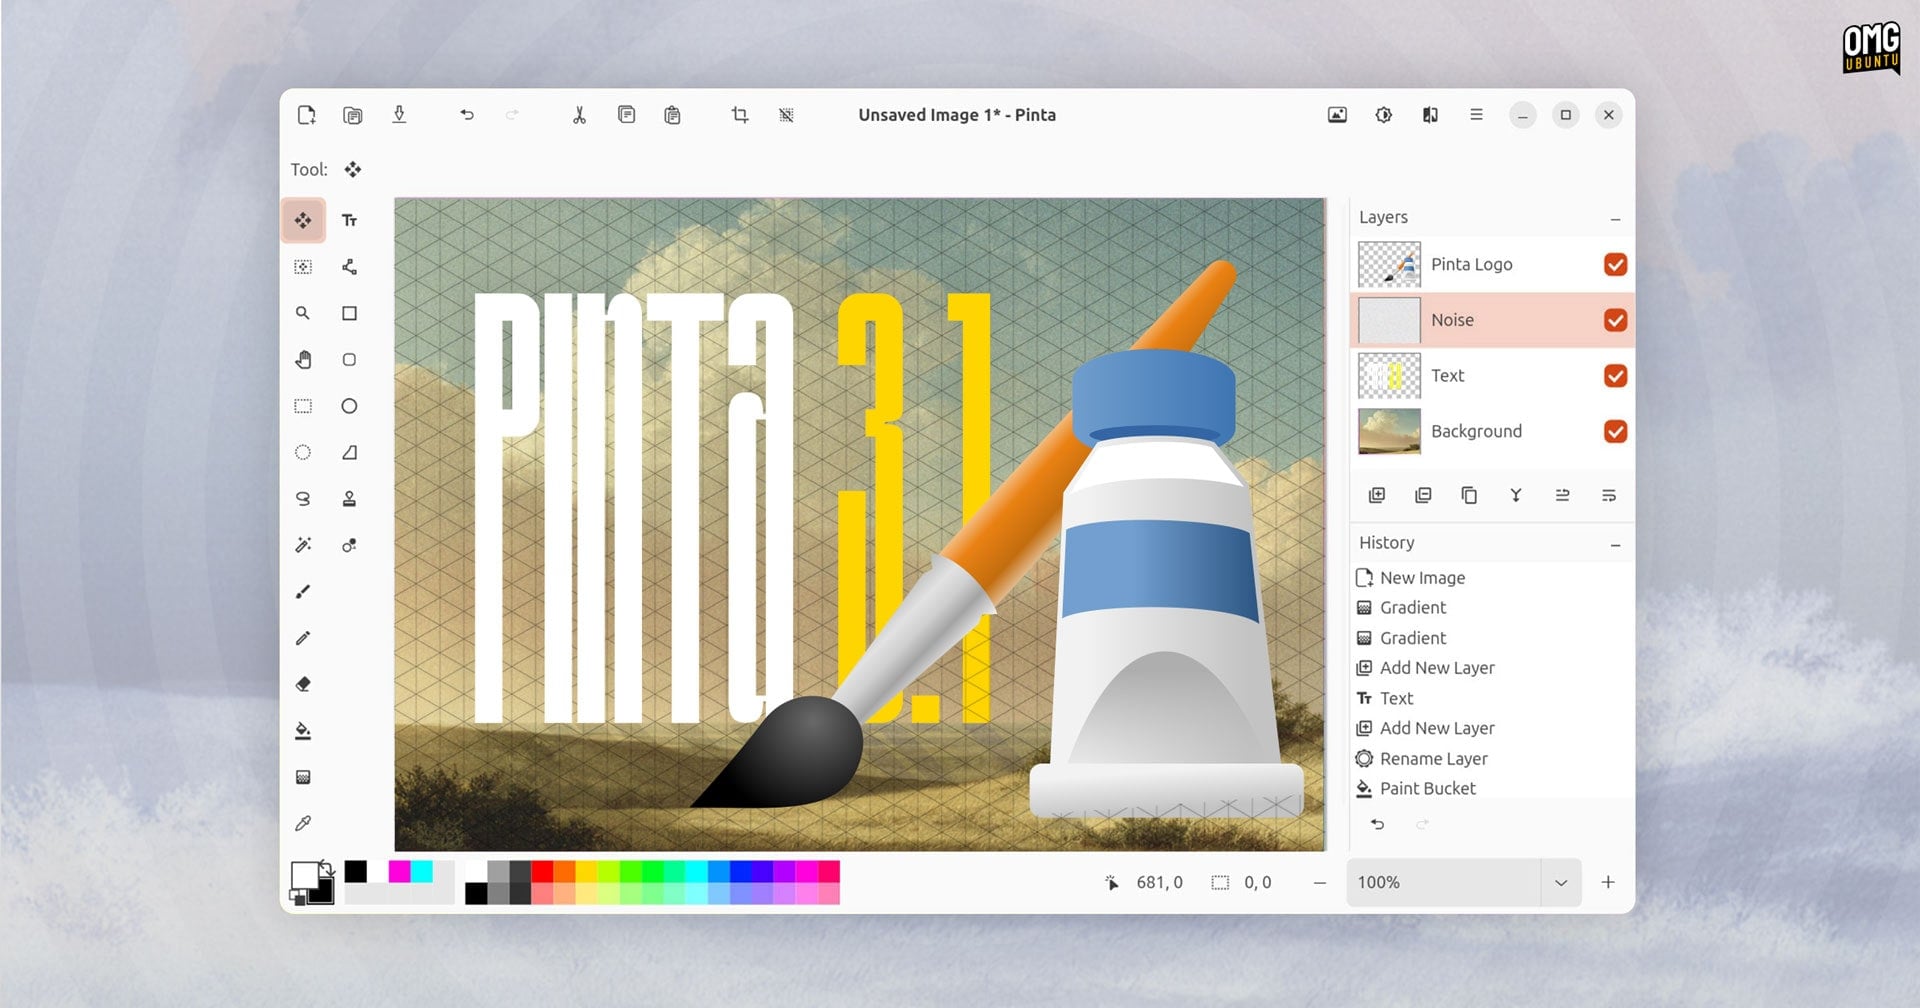1920x1008 pixels.
Task: Collapse the Layers panel
Action: tap(1616, 217)
